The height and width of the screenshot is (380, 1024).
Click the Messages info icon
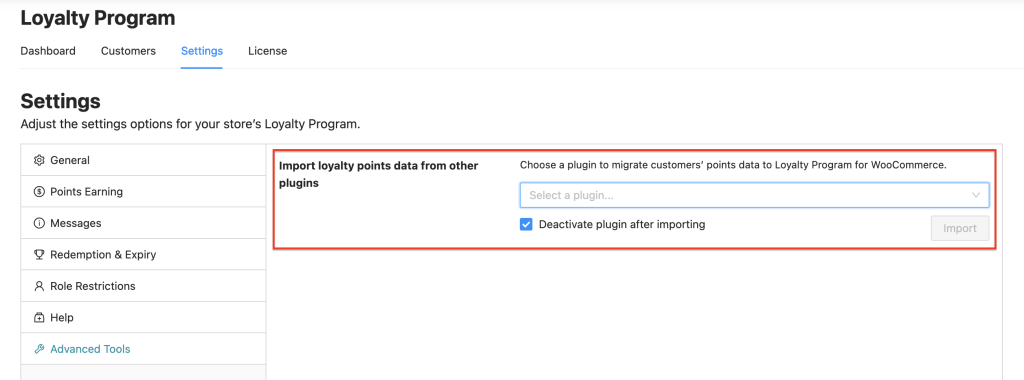[x=39, y=223]
